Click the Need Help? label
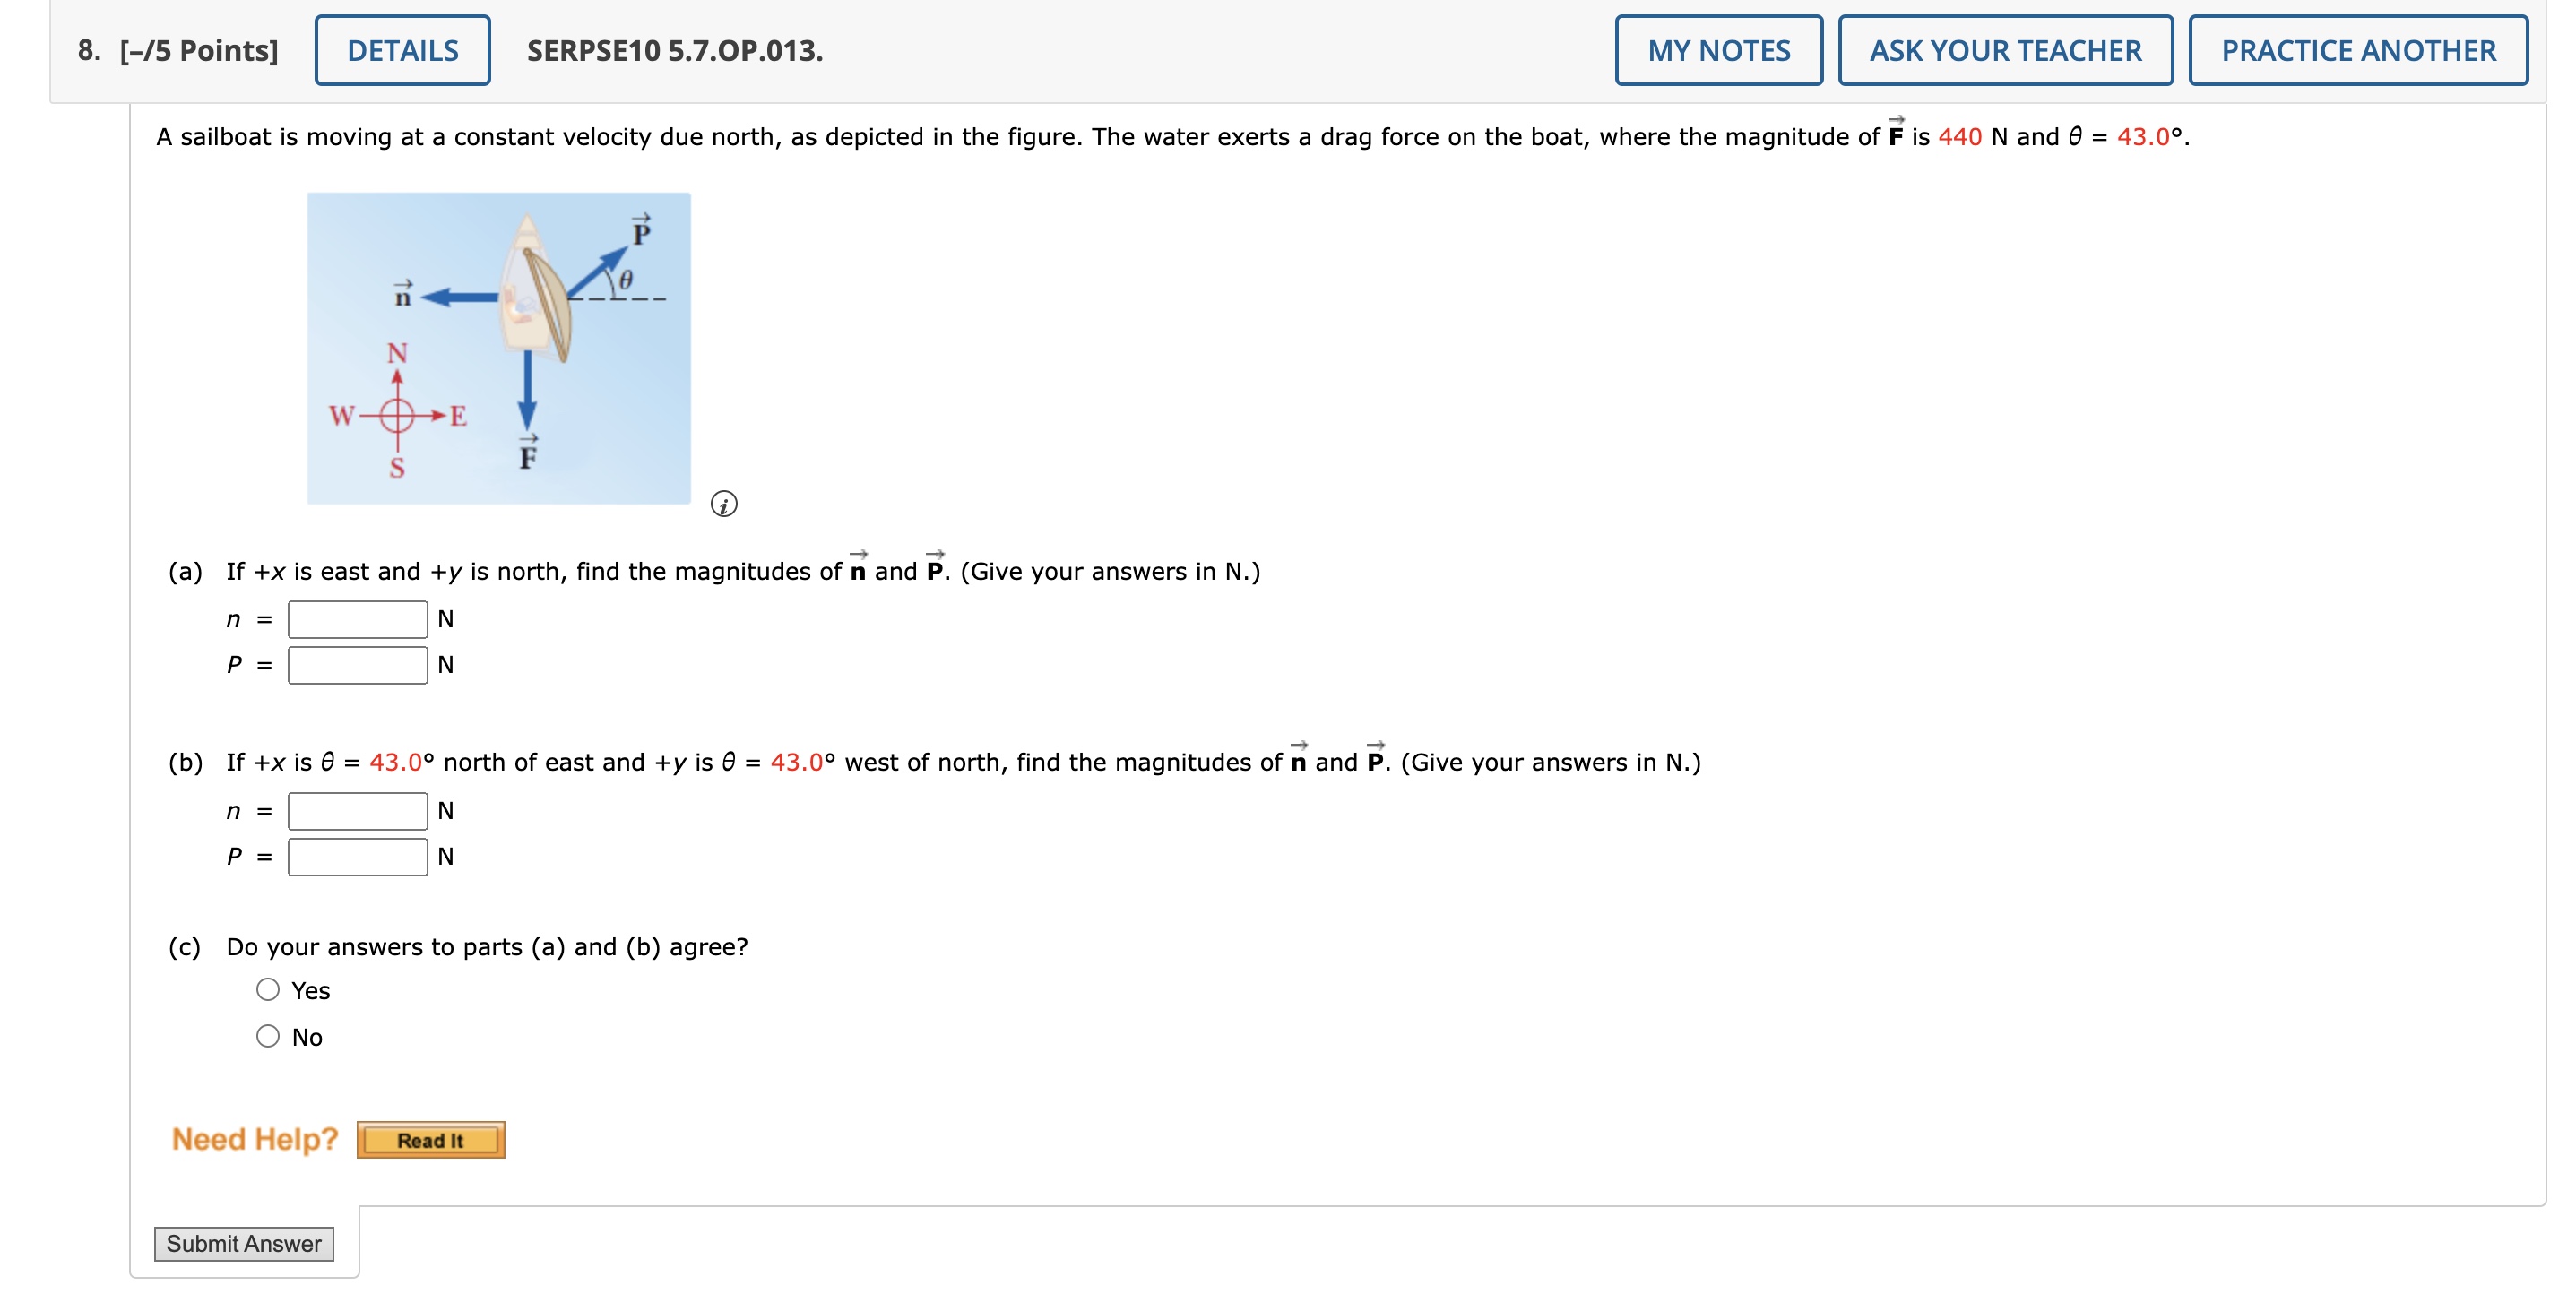The image size is (2576, 1294). [x=253, y=1138]
